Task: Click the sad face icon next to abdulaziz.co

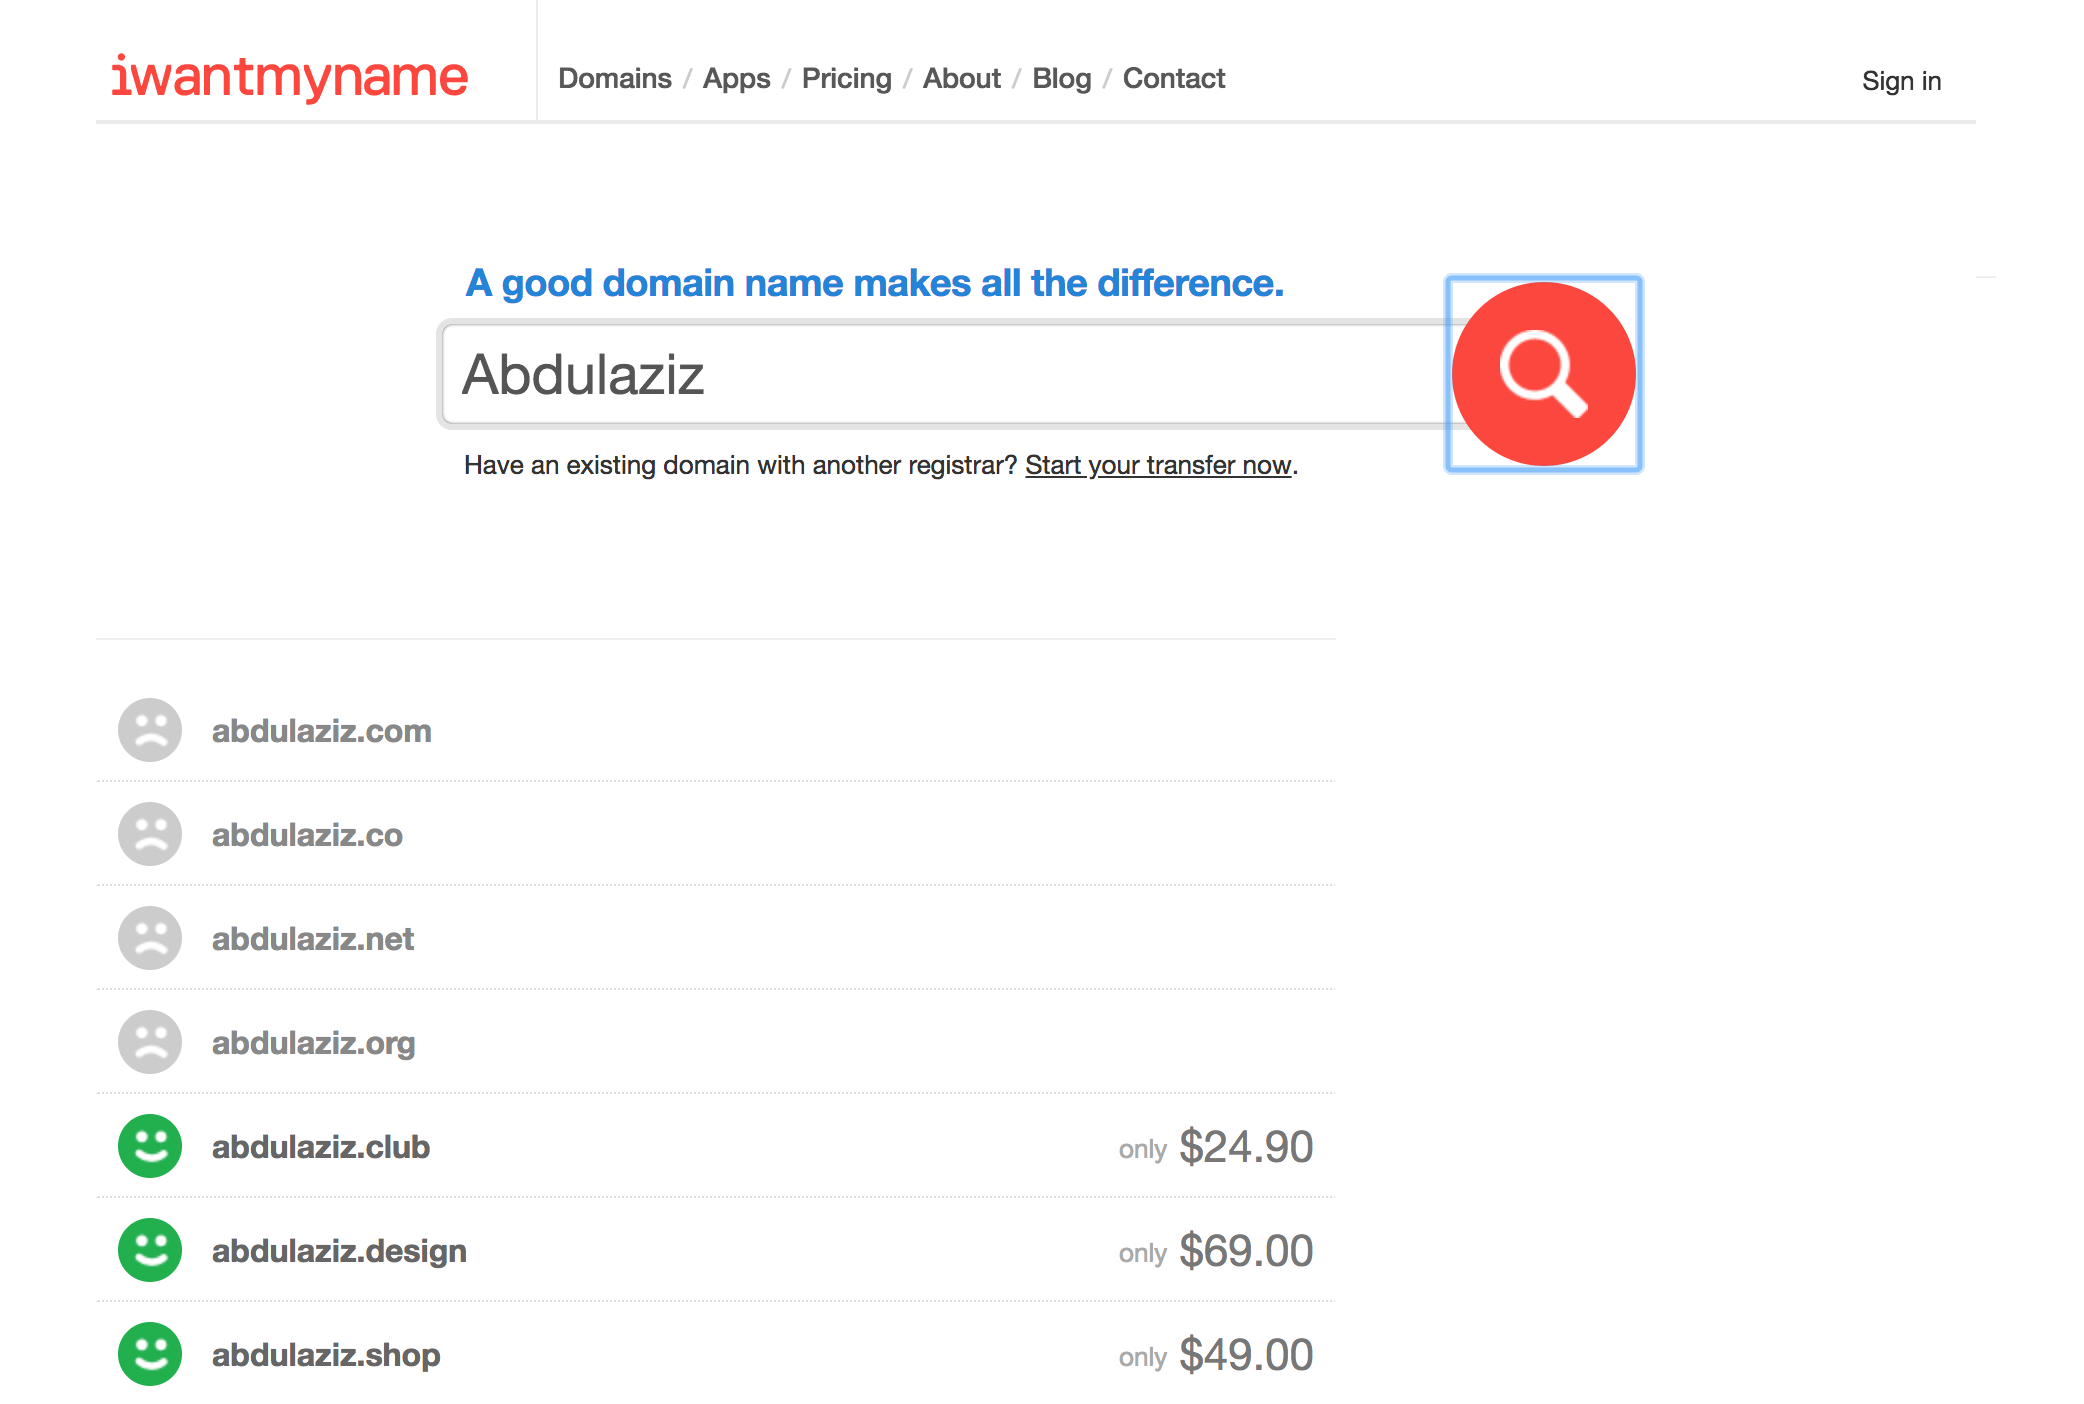Action: click(x=150, y=834)
